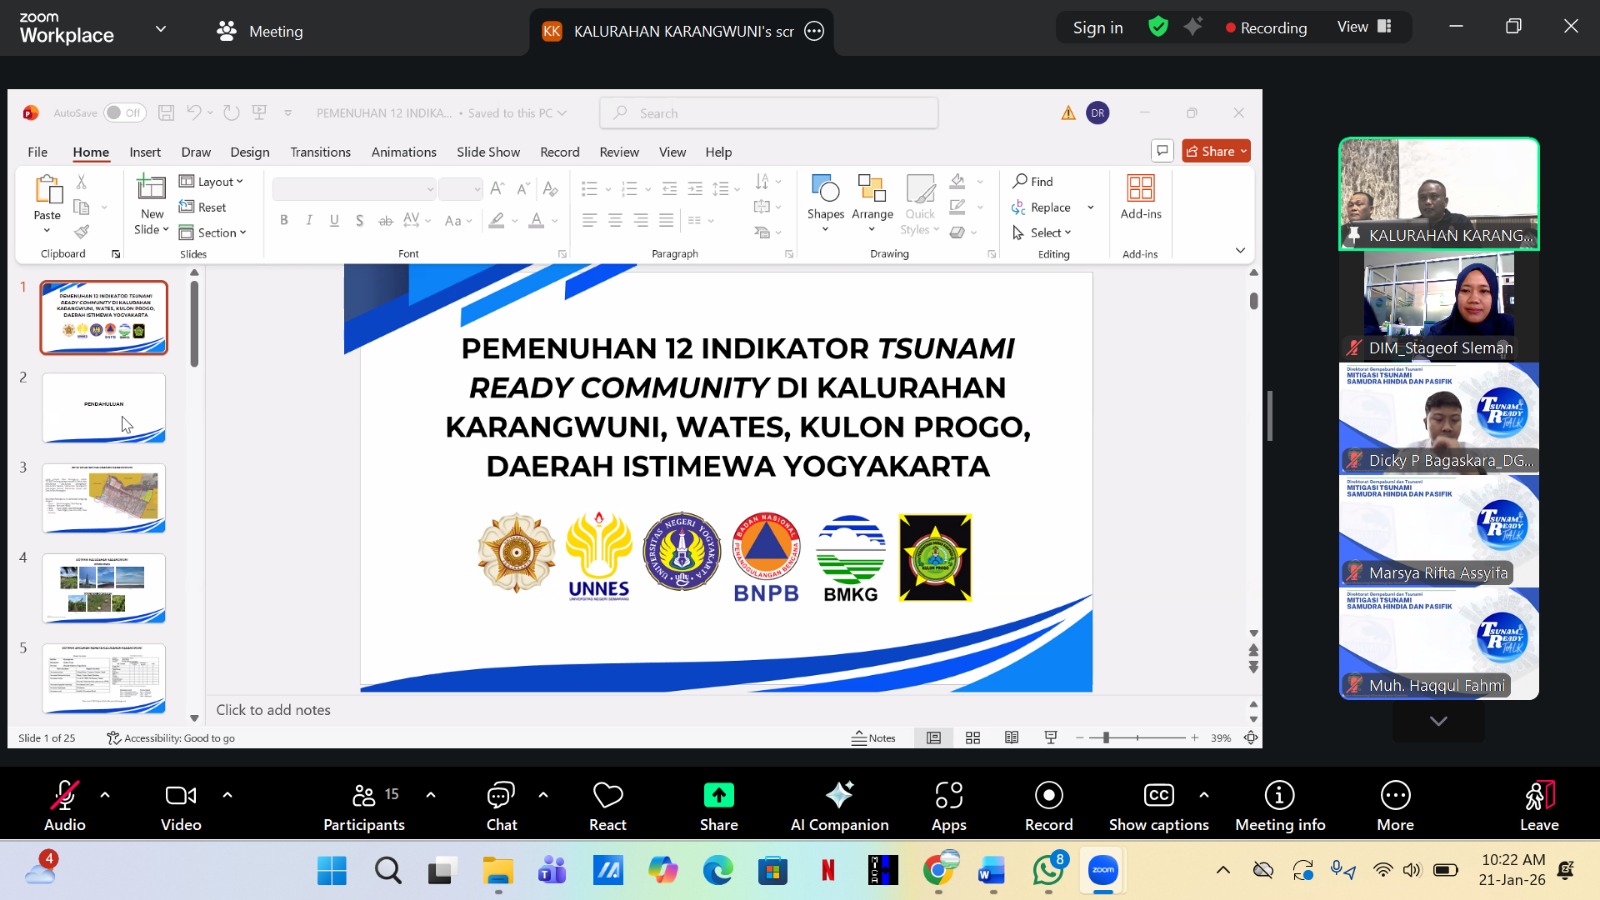Open the More options icon
Screen dimensions: 1600x900
1395,796
